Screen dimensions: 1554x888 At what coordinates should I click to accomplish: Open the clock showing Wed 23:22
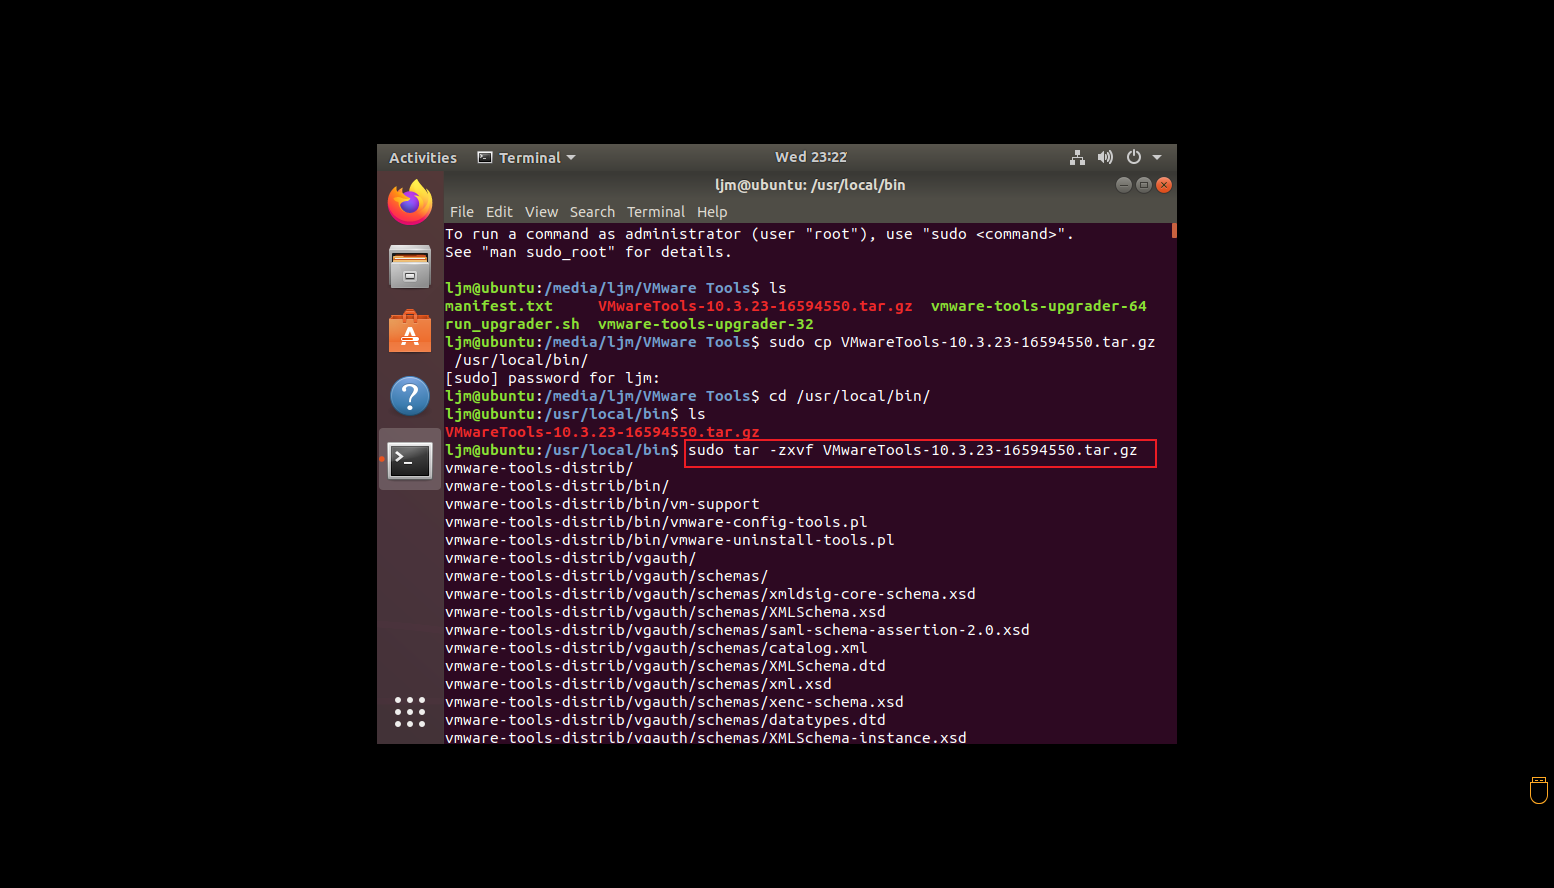pos(811,157)
